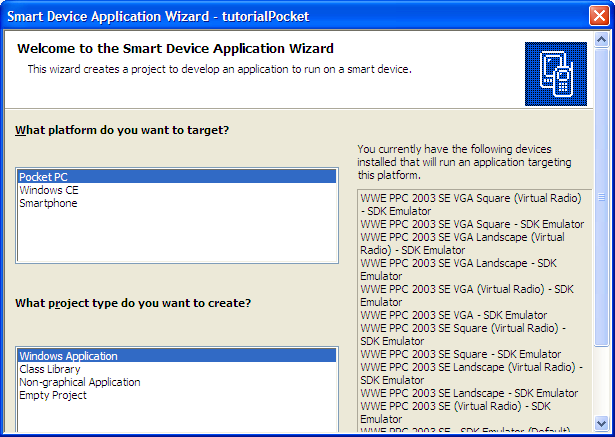
Task: Select WWE PPC 2003 SE Square - SDK Emulator
Action: (x=460, y=354)
